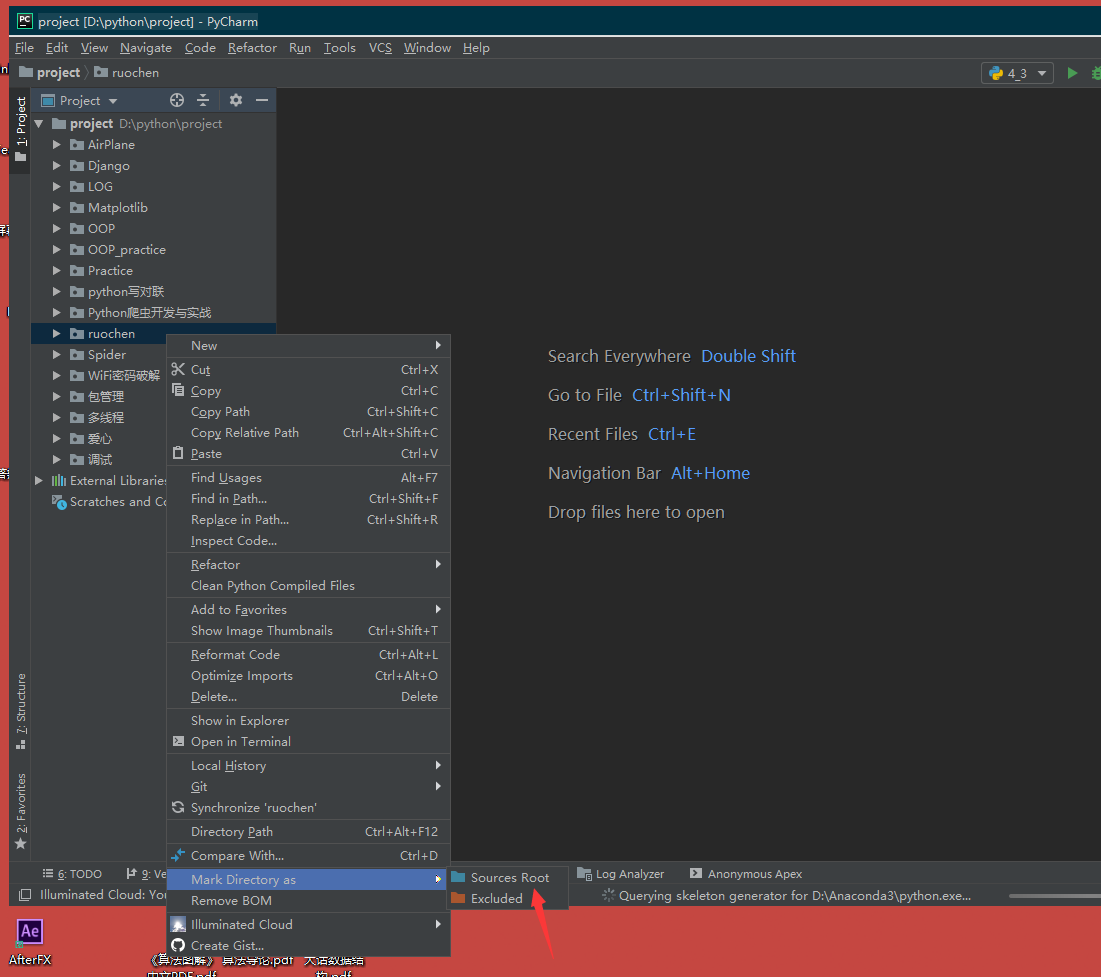The image size is (1101, 977).
Task: Click the green Run arrow
Action: pyautogui.click(x=1072, y=73)
